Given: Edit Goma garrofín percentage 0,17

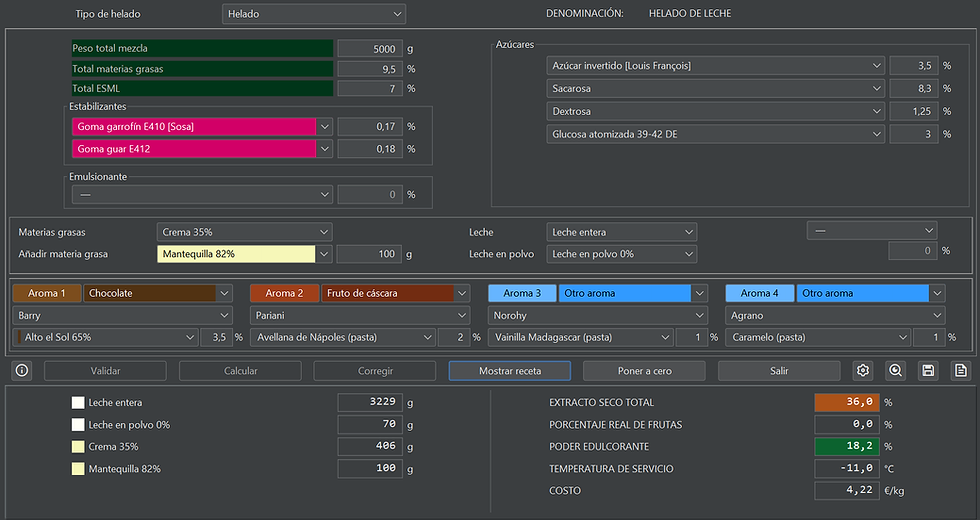Looking at the screenshot, I should click(x=370, y=126).
